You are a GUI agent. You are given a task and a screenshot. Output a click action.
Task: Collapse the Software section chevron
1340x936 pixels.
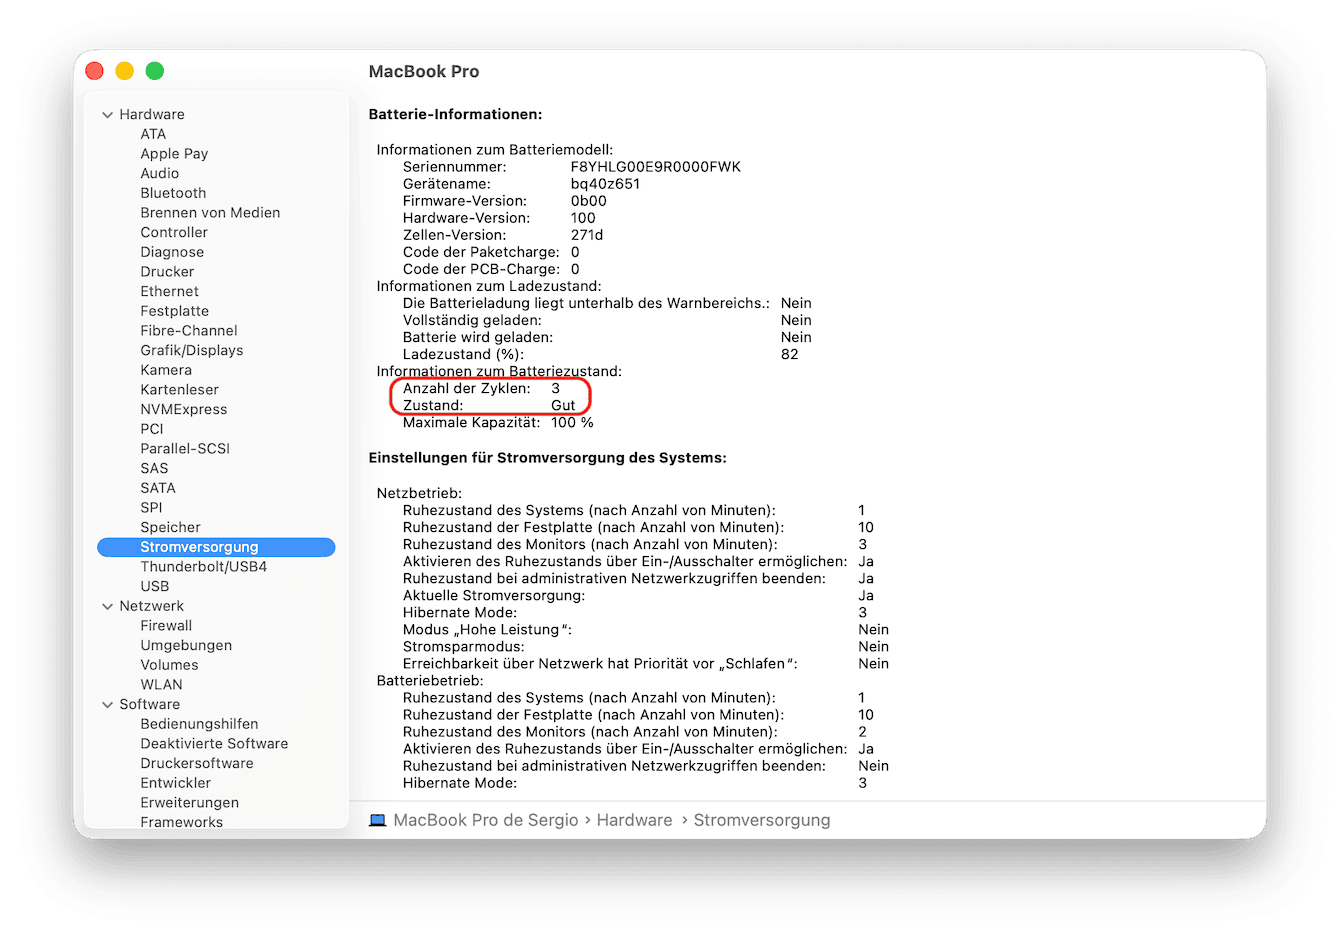coord(107,705)
